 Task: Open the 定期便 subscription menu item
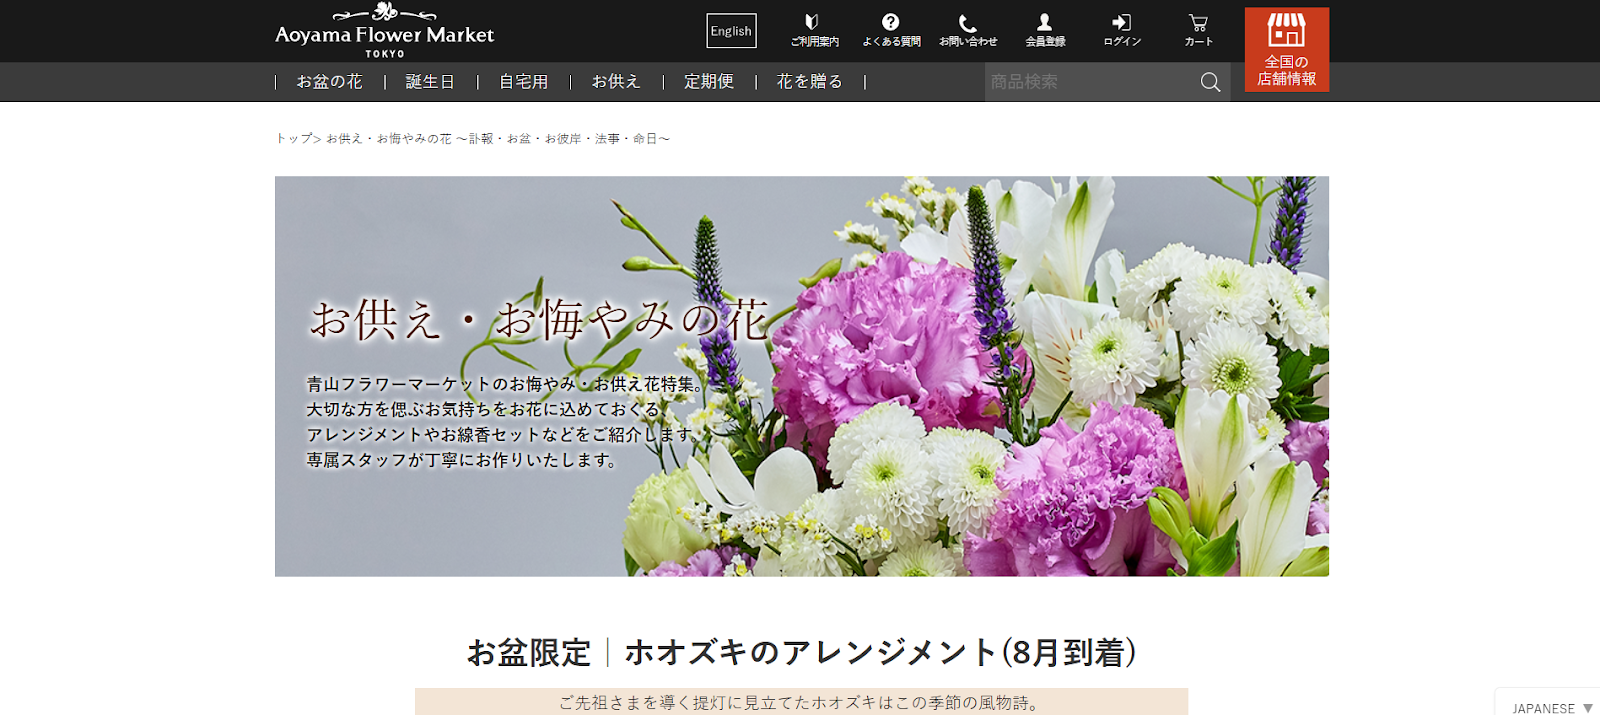coord(709,82)
